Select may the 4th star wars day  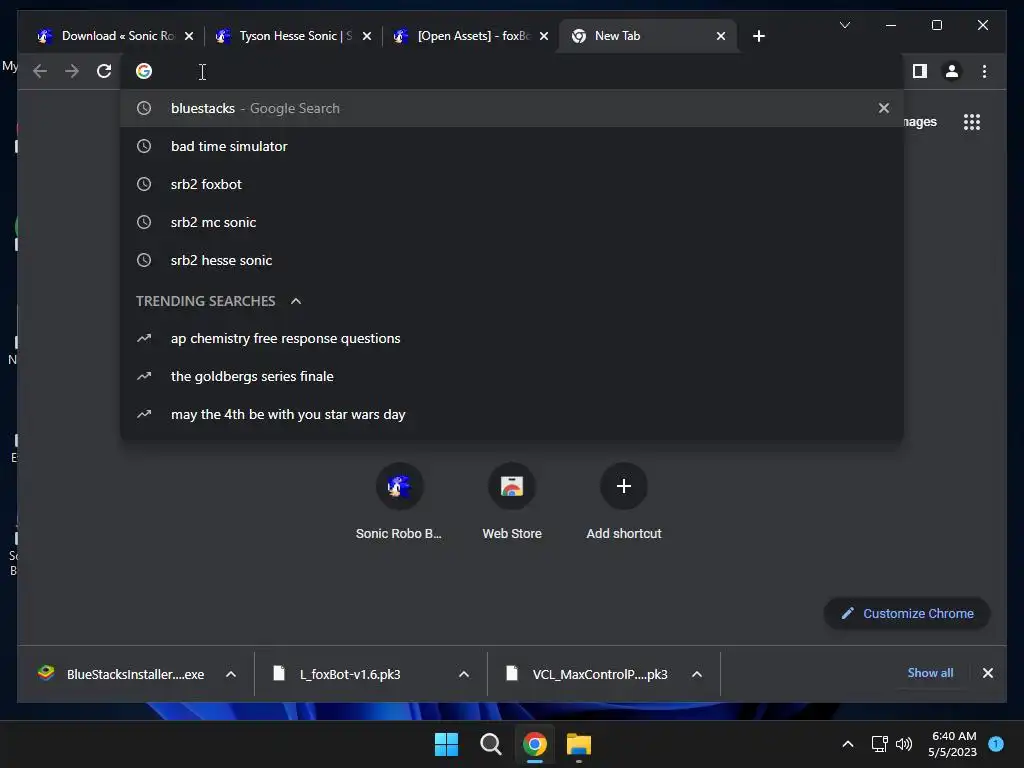tap(512, 414)
